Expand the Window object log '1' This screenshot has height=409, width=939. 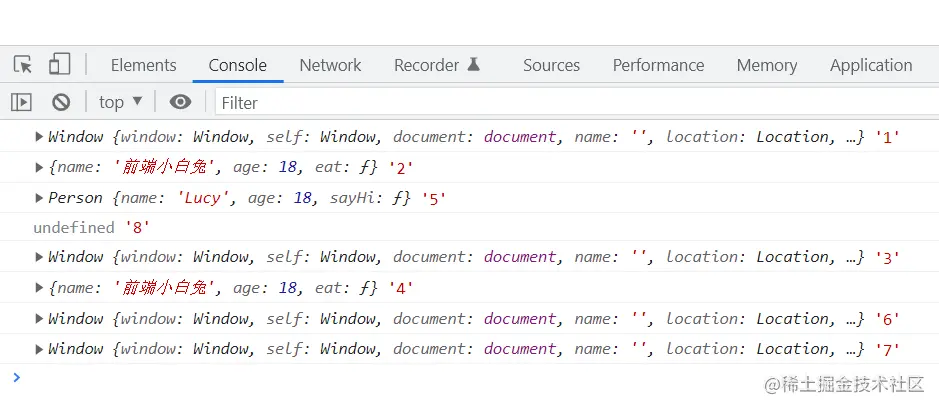tap(39, 137)
